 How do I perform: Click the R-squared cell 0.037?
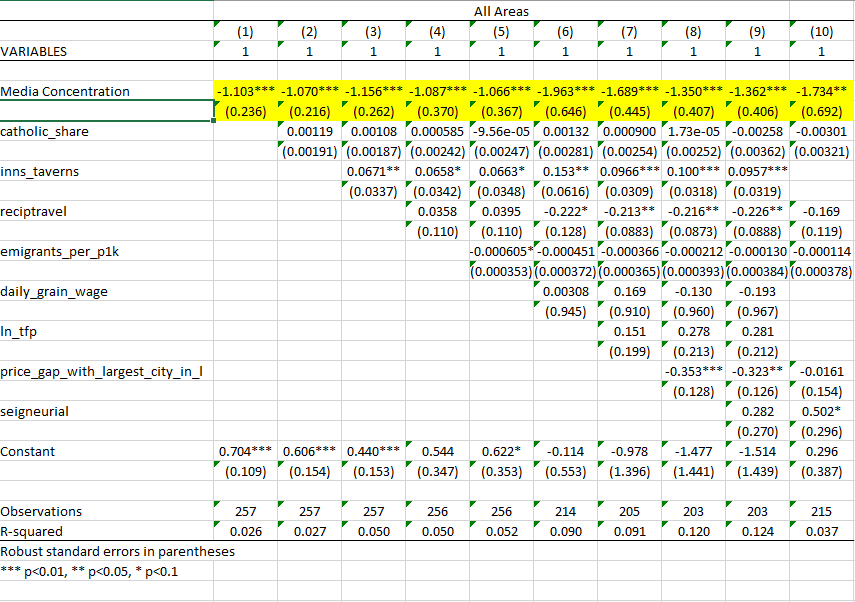(821, 531)
